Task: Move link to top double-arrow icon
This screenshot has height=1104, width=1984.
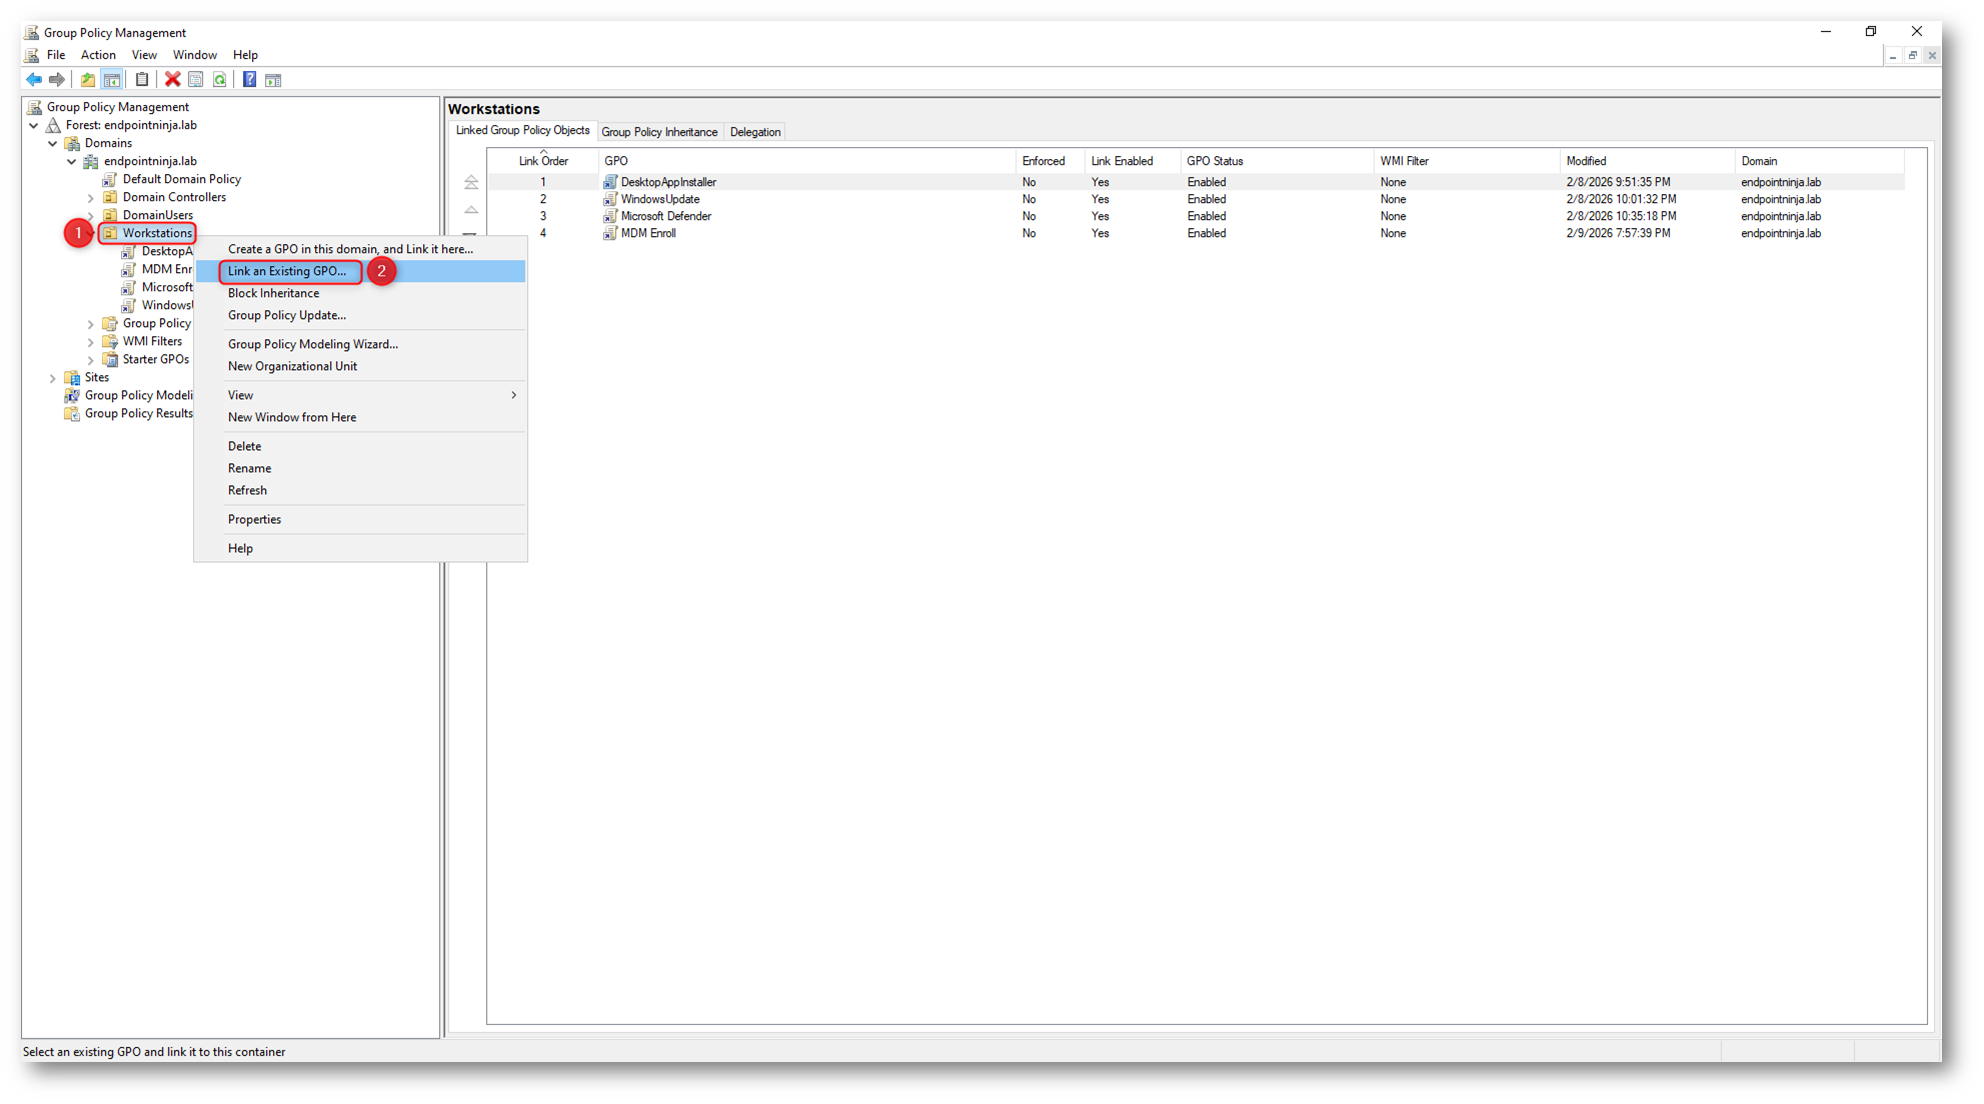Action: (471, 183)
